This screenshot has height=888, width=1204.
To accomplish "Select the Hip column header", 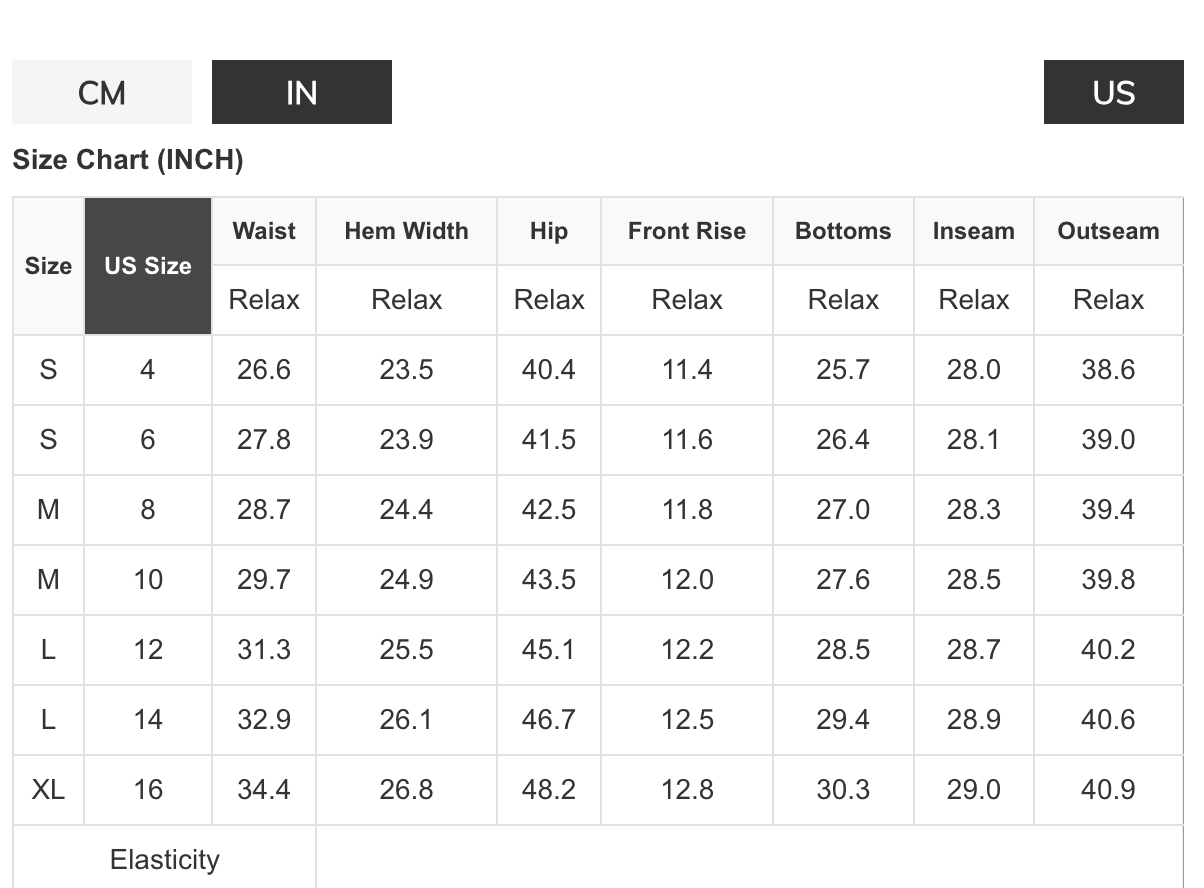I will click(548, 231).
